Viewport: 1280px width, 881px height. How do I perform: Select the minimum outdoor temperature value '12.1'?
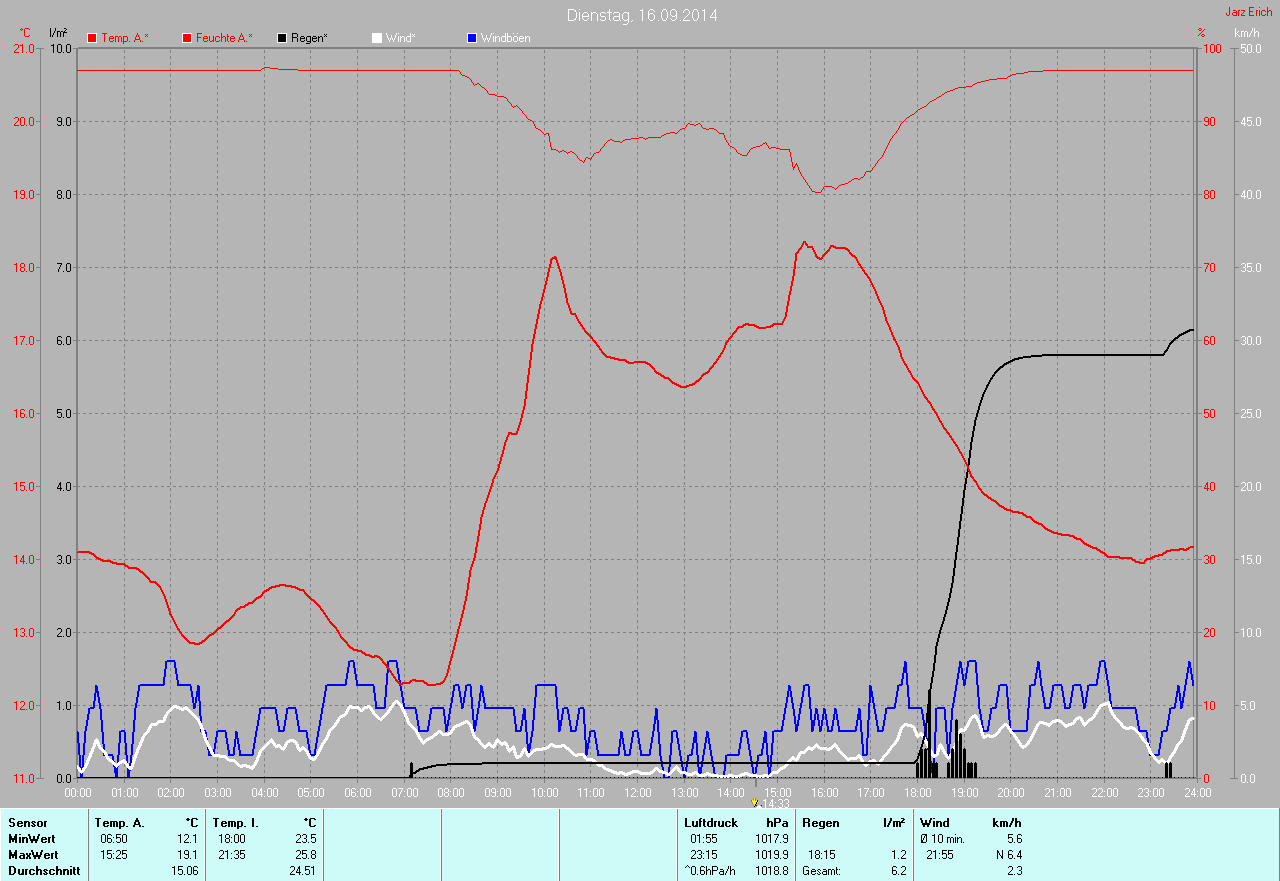(188, 838)
